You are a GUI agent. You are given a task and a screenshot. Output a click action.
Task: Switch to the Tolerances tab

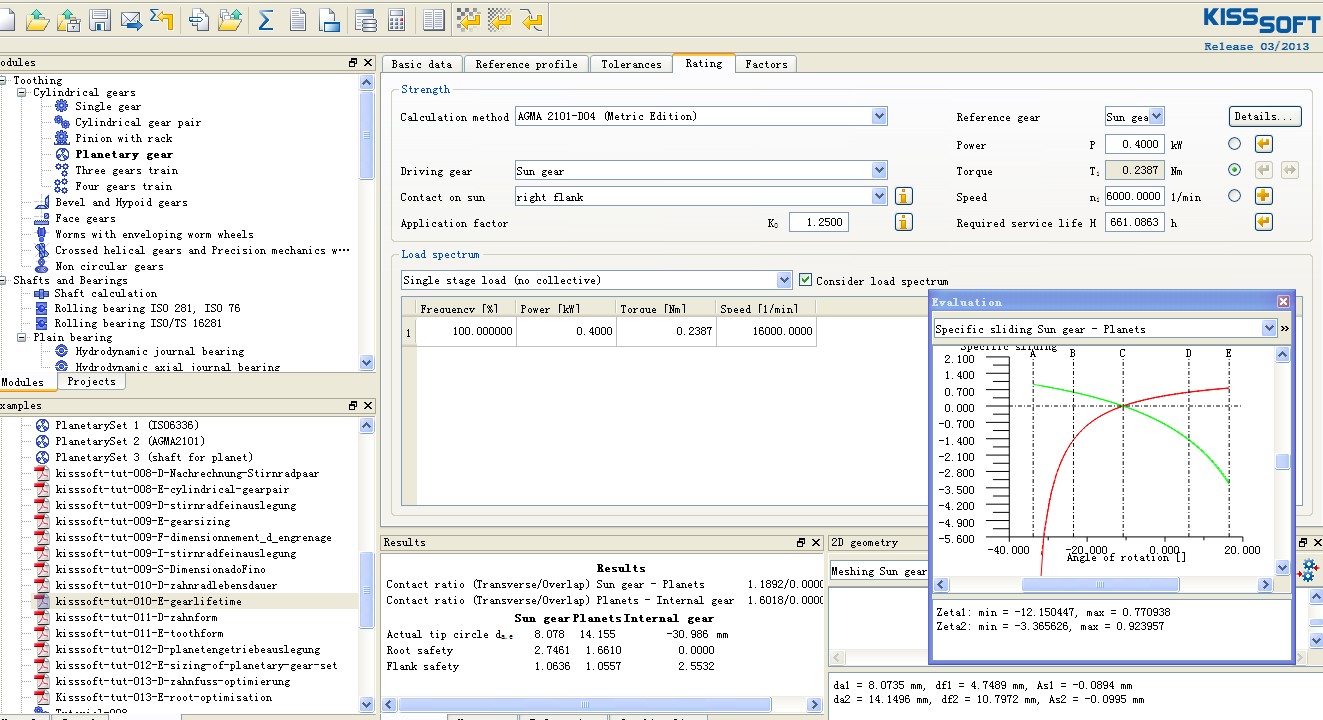click(x=631, y=64)
